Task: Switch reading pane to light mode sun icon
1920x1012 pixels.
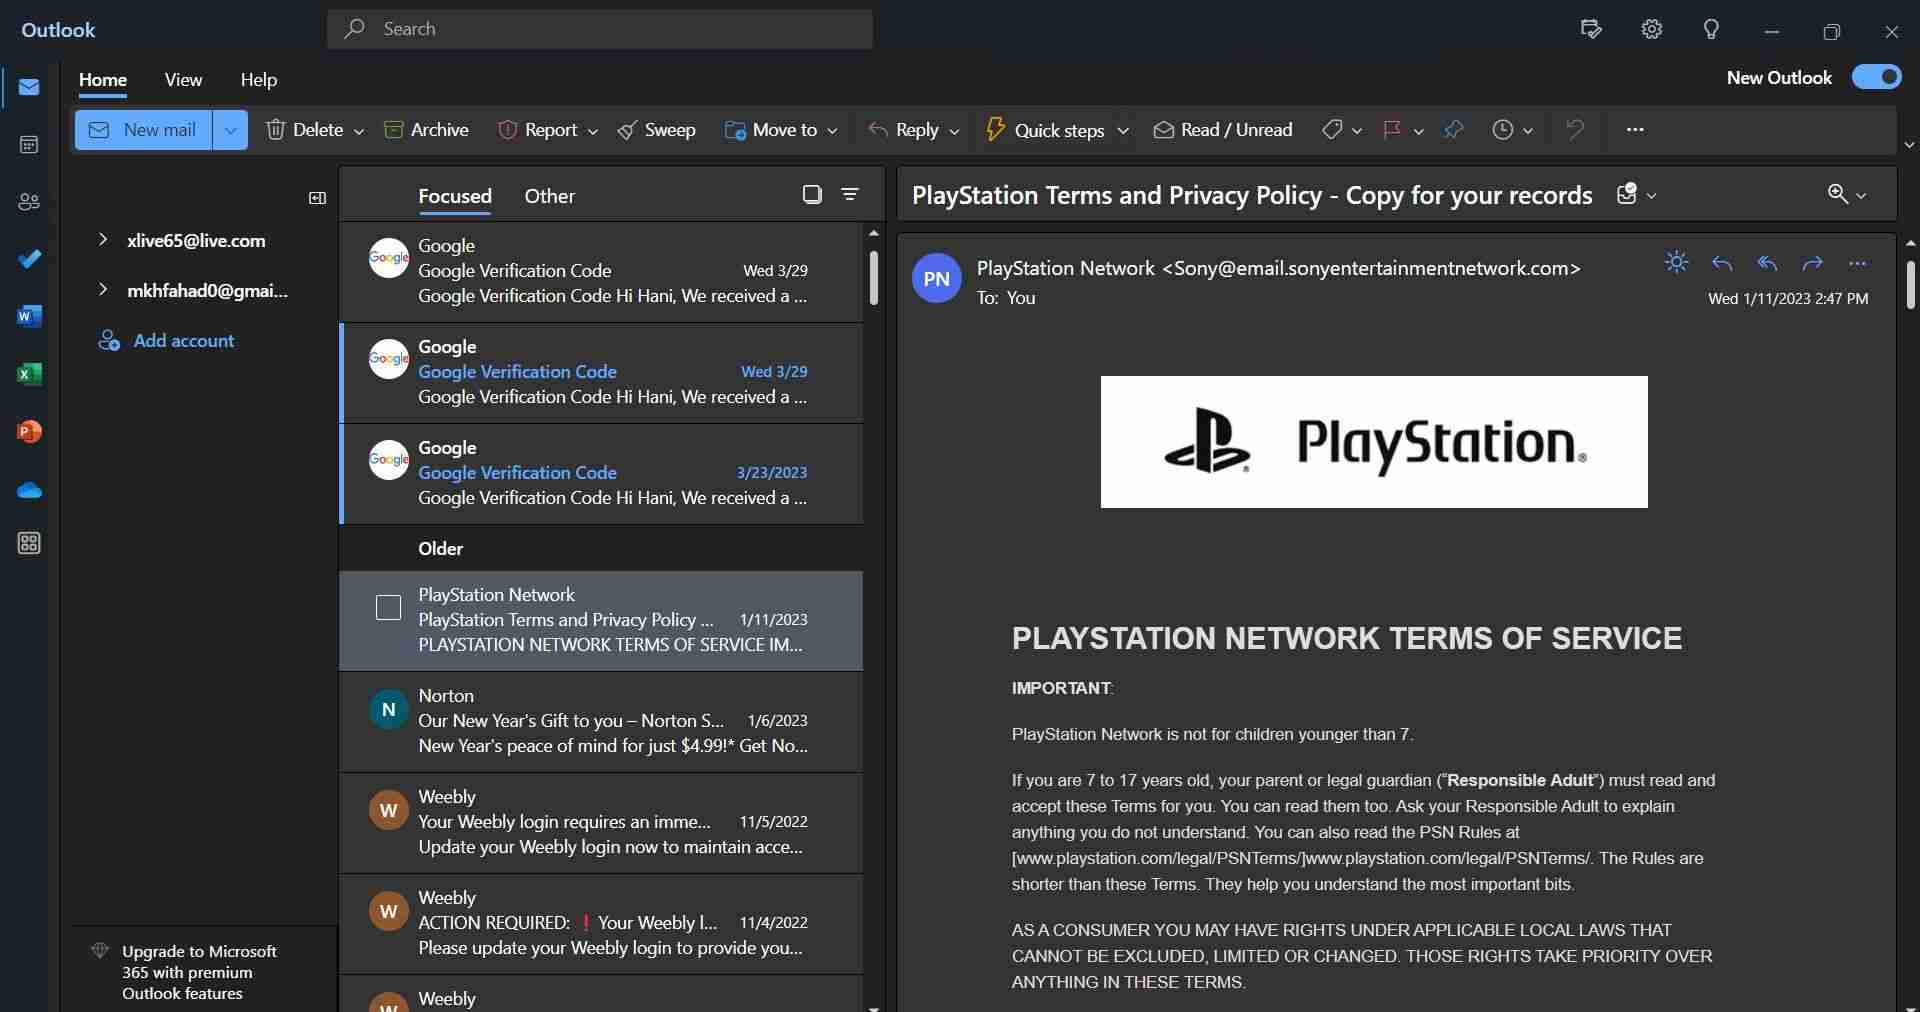Action: [1676, 263]
